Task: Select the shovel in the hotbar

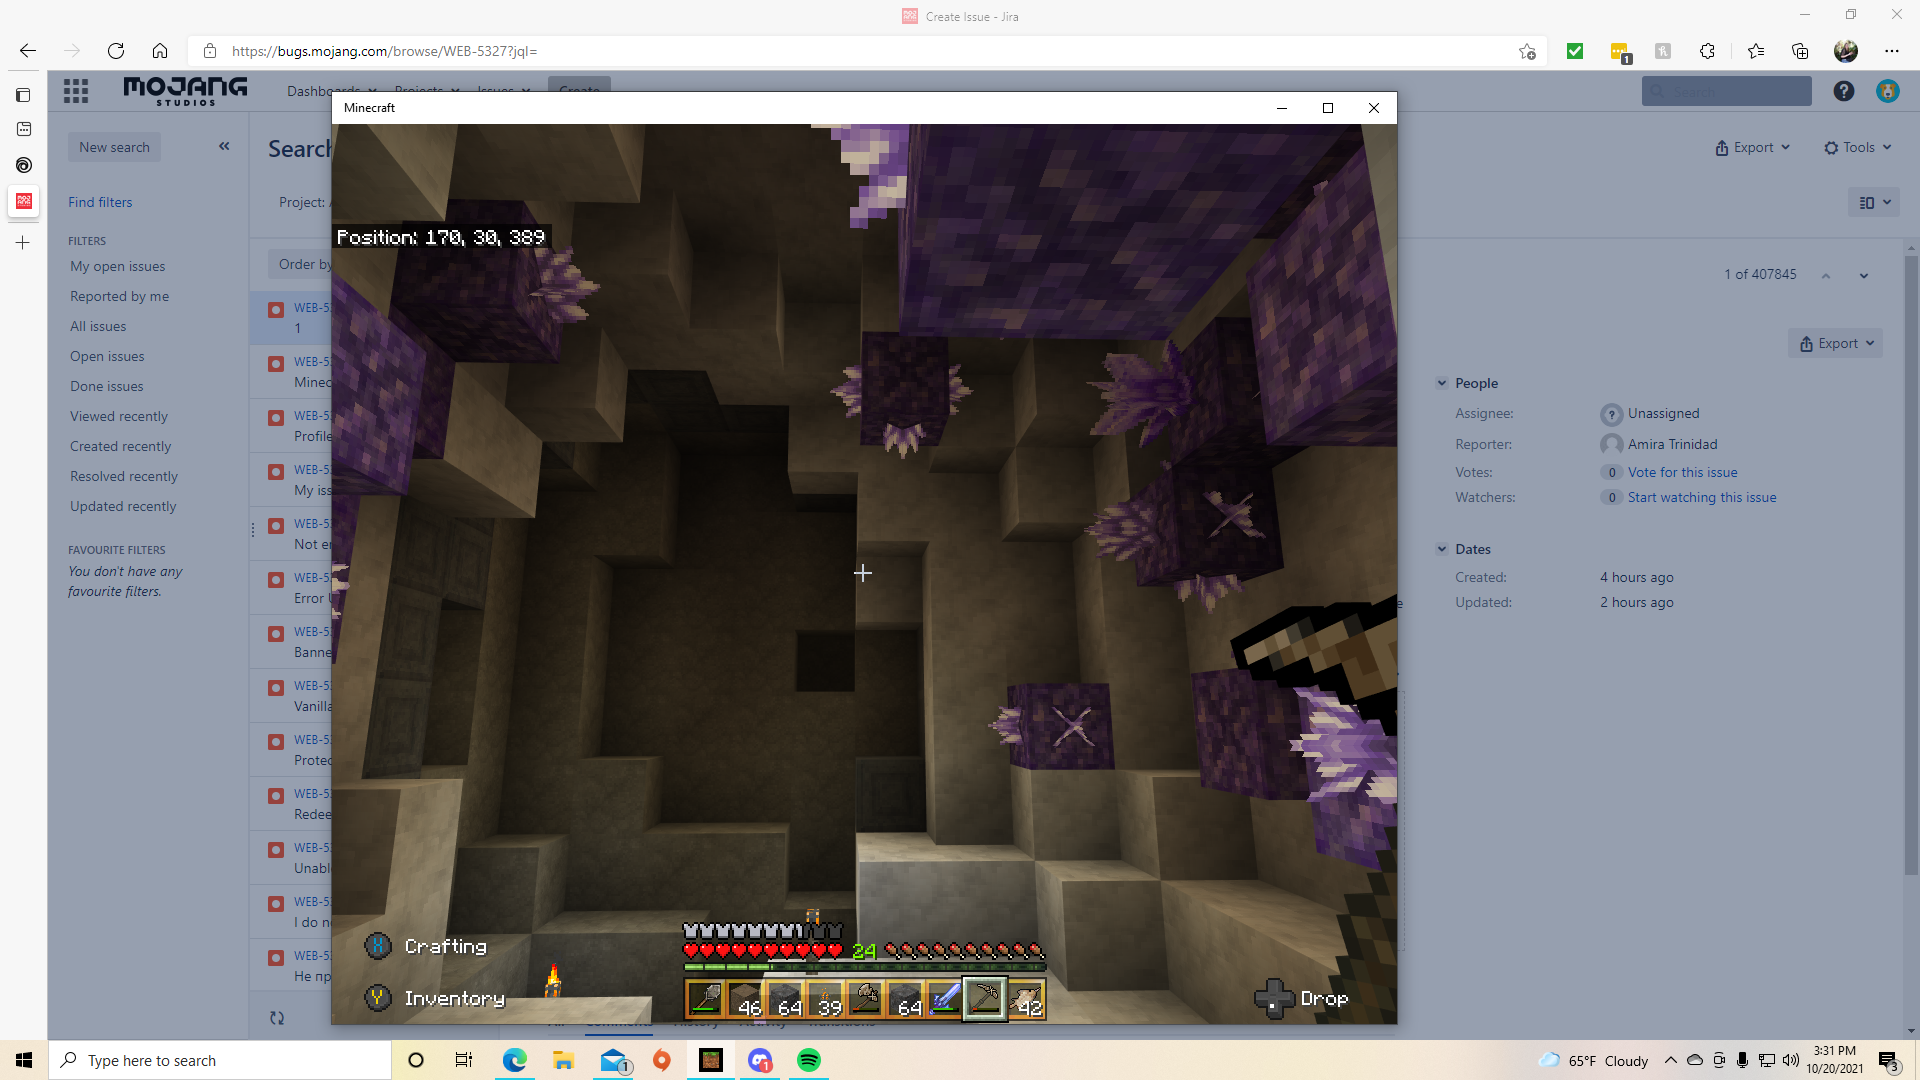Action: pyautogui.click(x=705, y=998)
